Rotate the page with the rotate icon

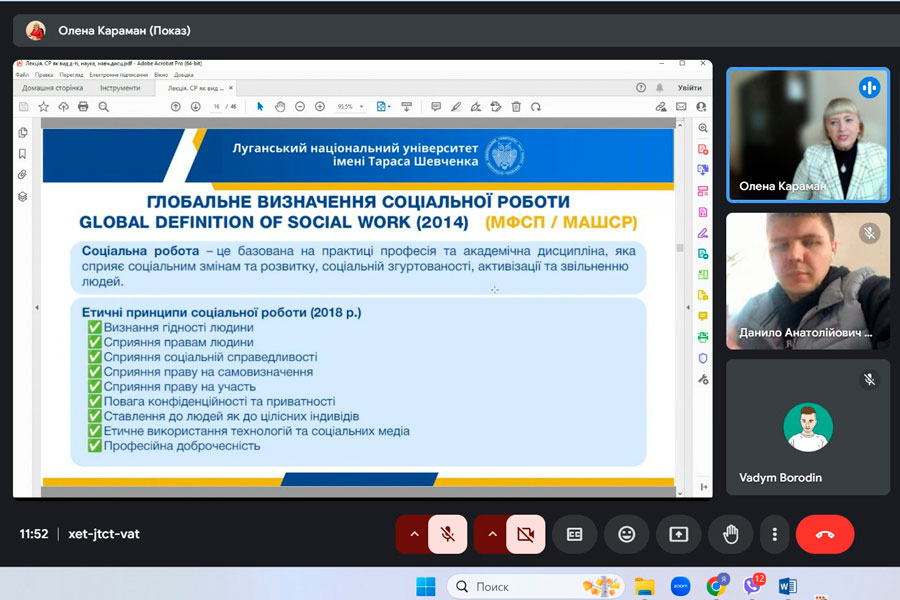[x=536, y=107]
